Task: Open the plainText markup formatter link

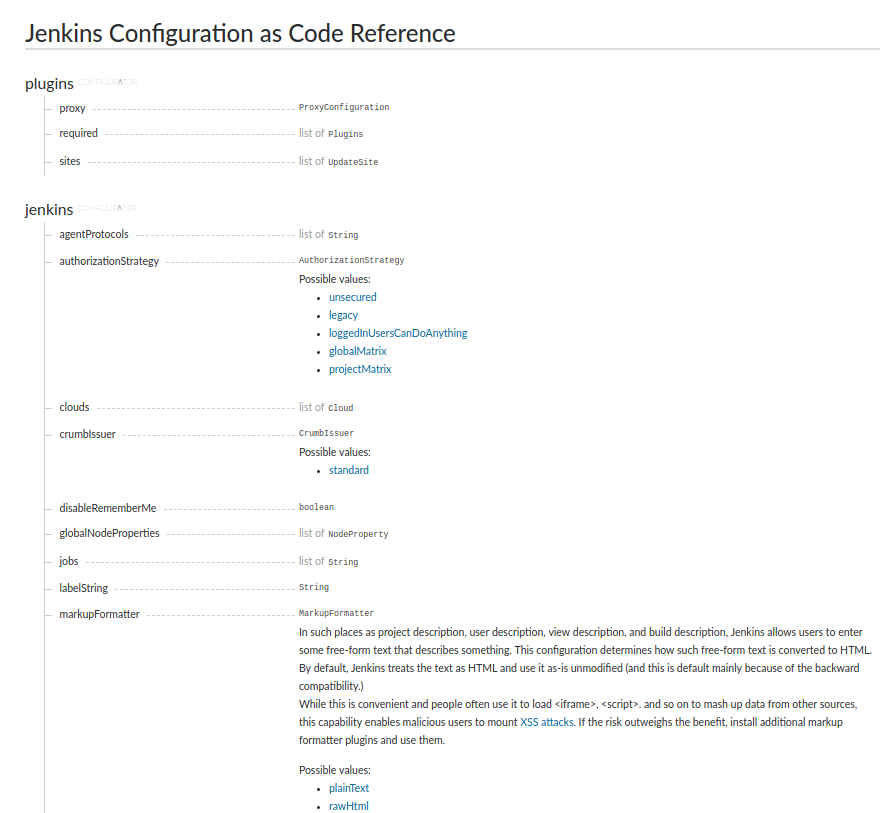Action: pyautogui.click(x=349, y=788)
